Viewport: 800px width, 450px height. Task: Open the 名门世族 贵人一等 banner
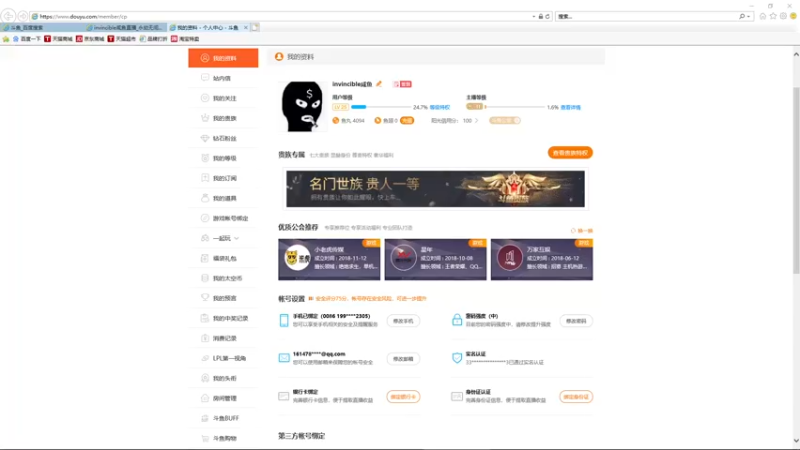[435, 189]
